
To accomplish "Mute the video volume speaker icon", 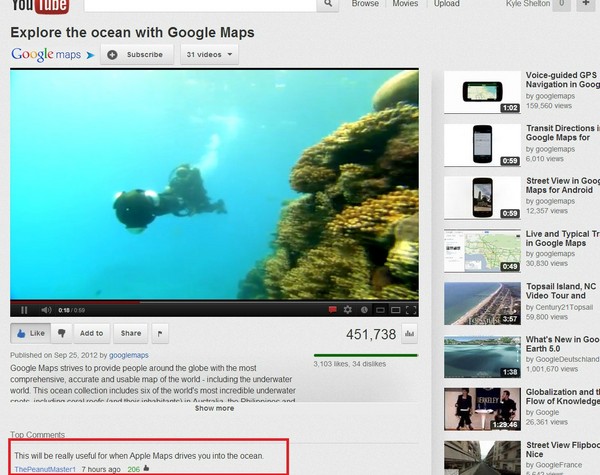I will tap(45, 310).
